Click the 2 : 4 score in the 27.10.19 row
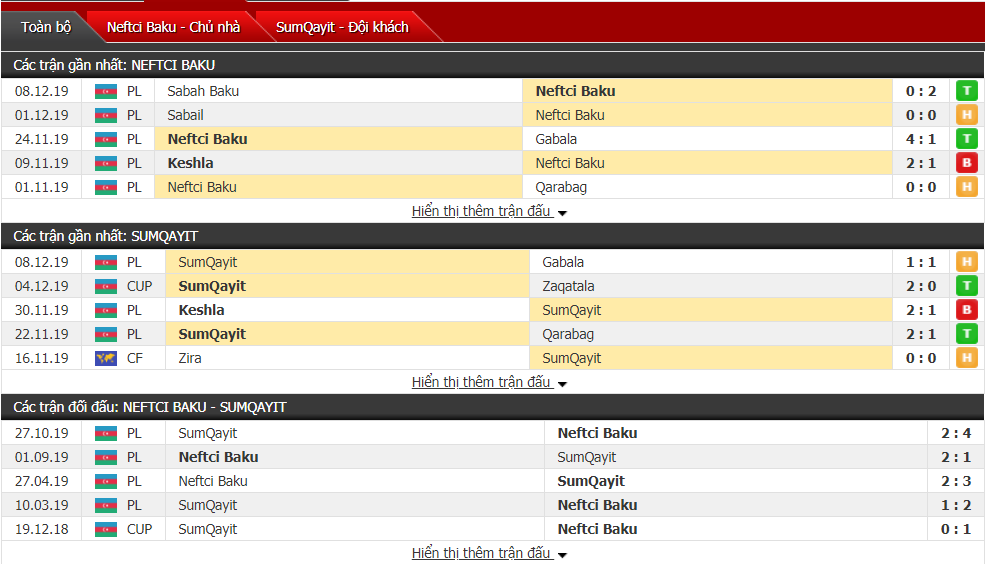Viewport: 986px width, 564px height. (956, 433)
